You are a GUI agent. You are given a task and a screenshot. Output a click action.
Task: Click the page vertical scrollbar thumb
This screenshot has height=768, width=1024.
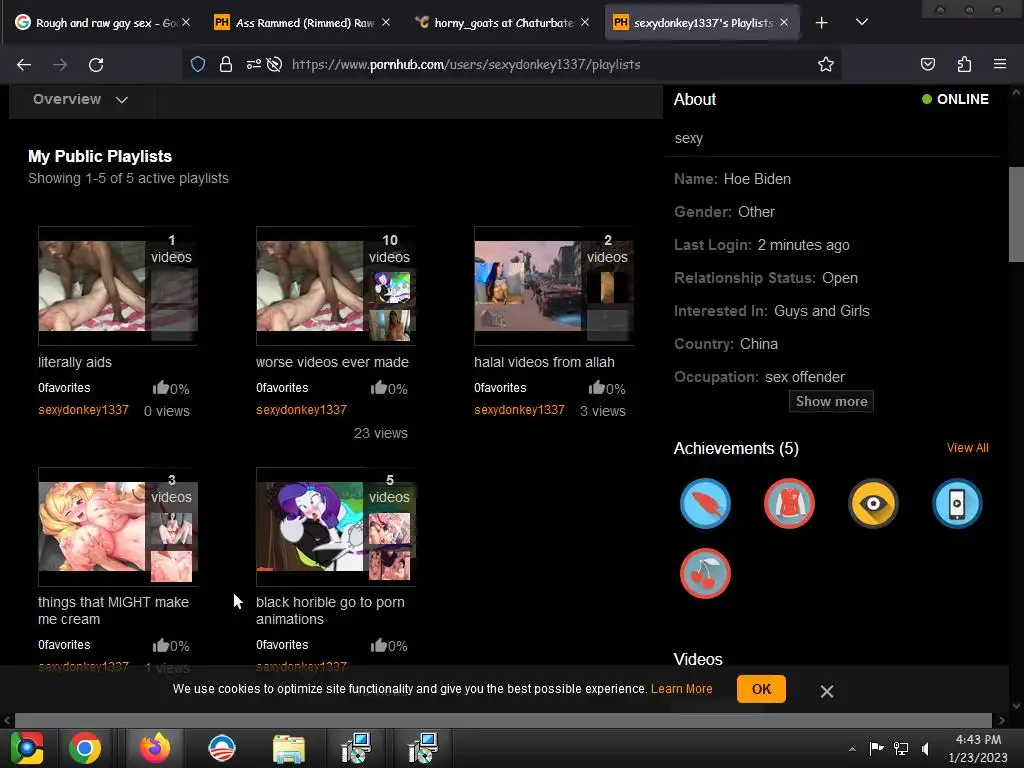coord(1016,214)
